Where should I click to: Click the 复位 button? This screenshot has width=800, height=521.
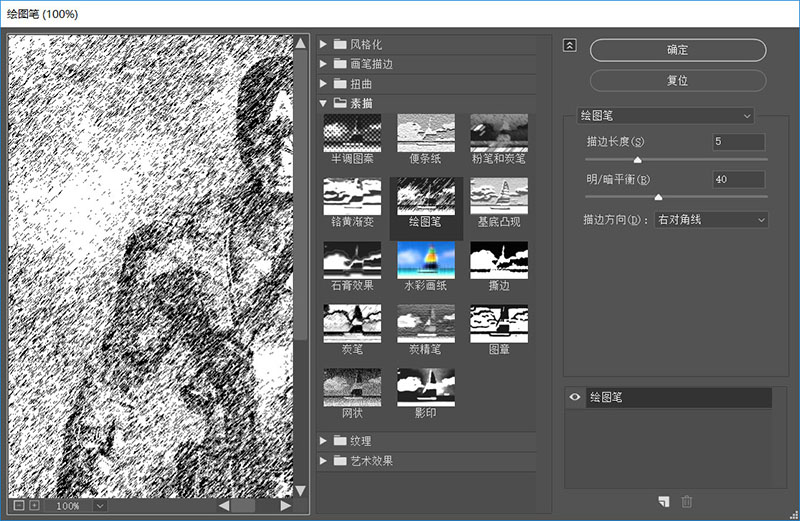click(678, 81)
